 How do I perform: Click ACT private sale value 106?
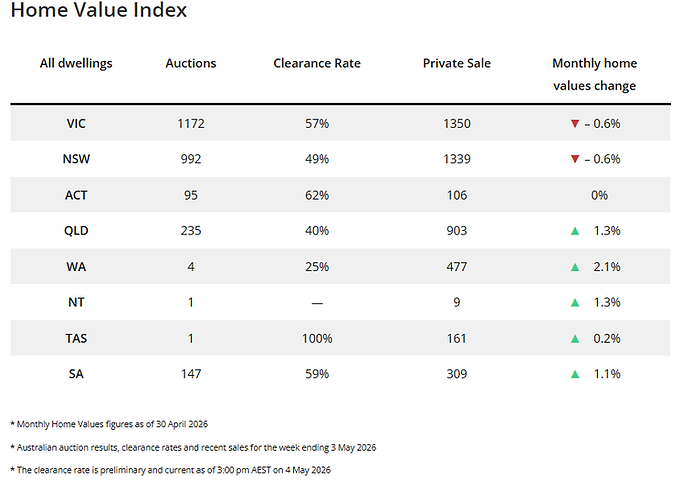point(457,195)
